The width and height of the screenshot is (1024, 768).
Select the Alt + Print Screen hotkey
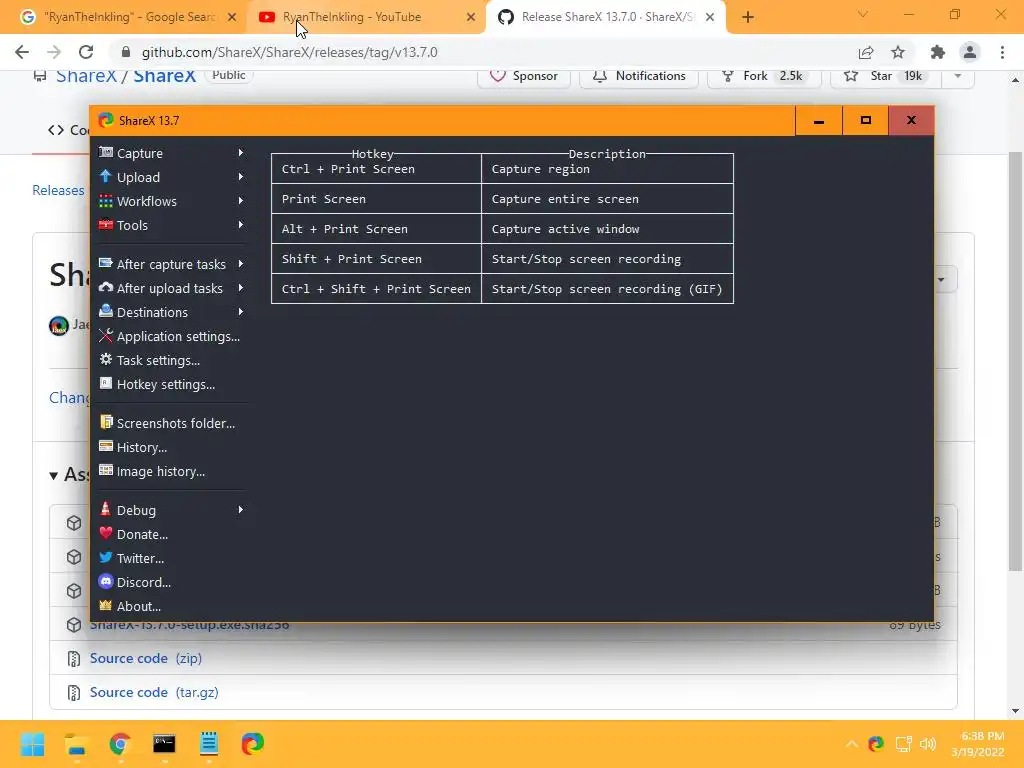(x=345, y=229)
